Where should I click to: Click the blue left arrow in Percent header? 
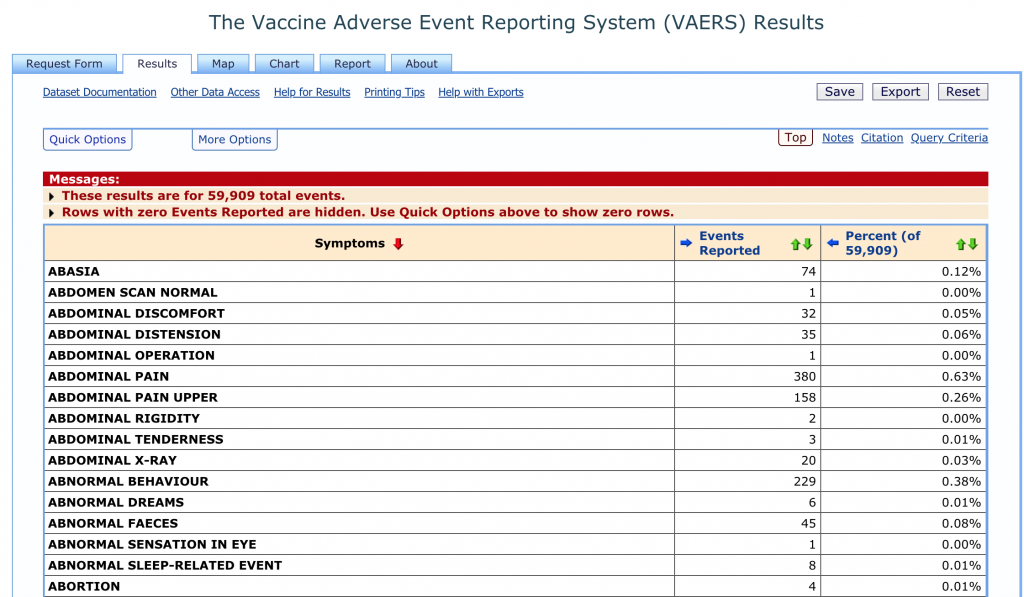coord(833,243)
